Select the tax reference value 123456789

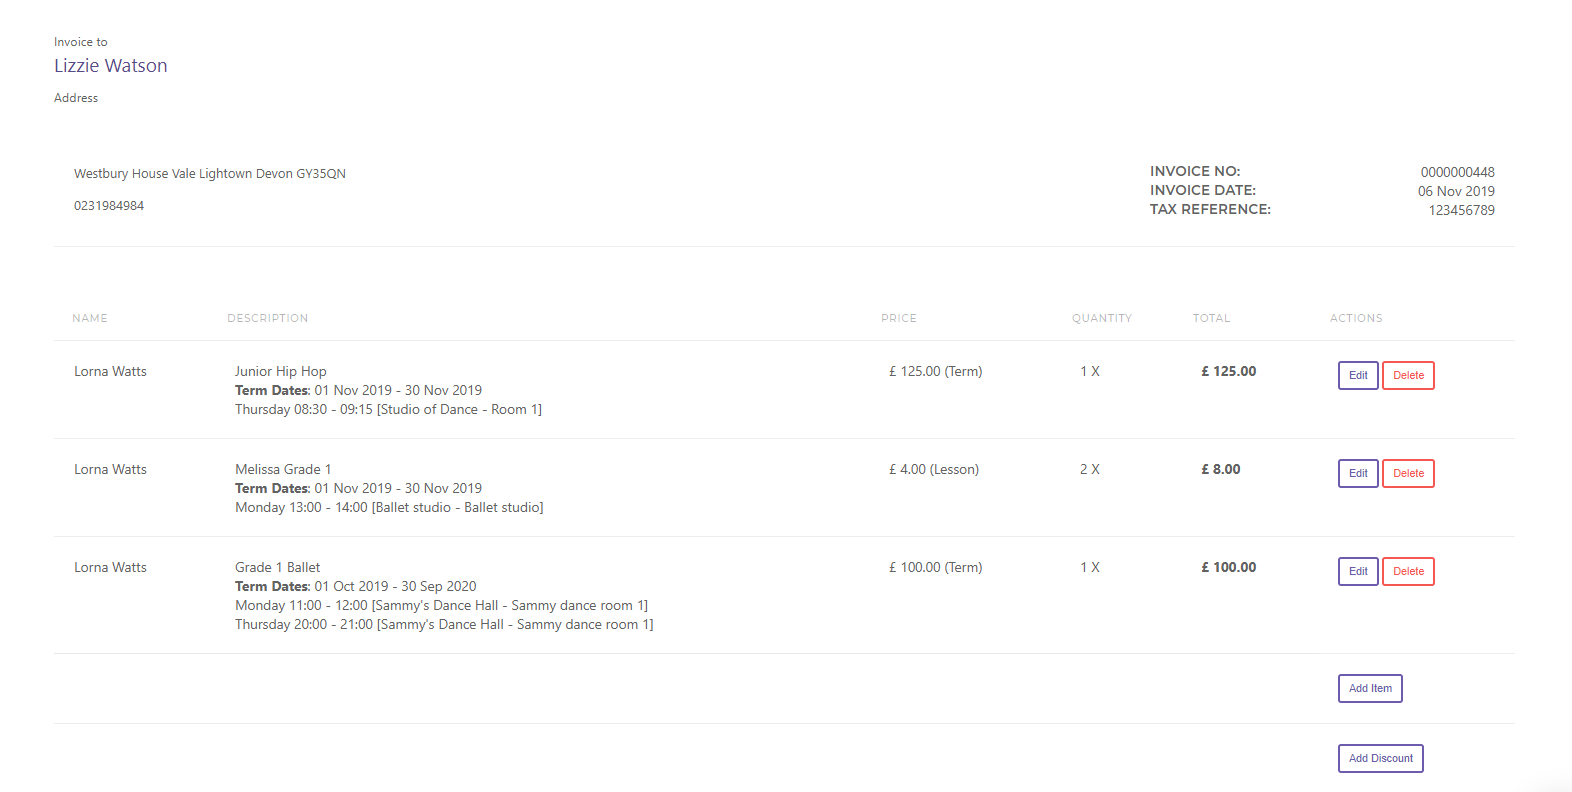click(x=1461, y=210)
